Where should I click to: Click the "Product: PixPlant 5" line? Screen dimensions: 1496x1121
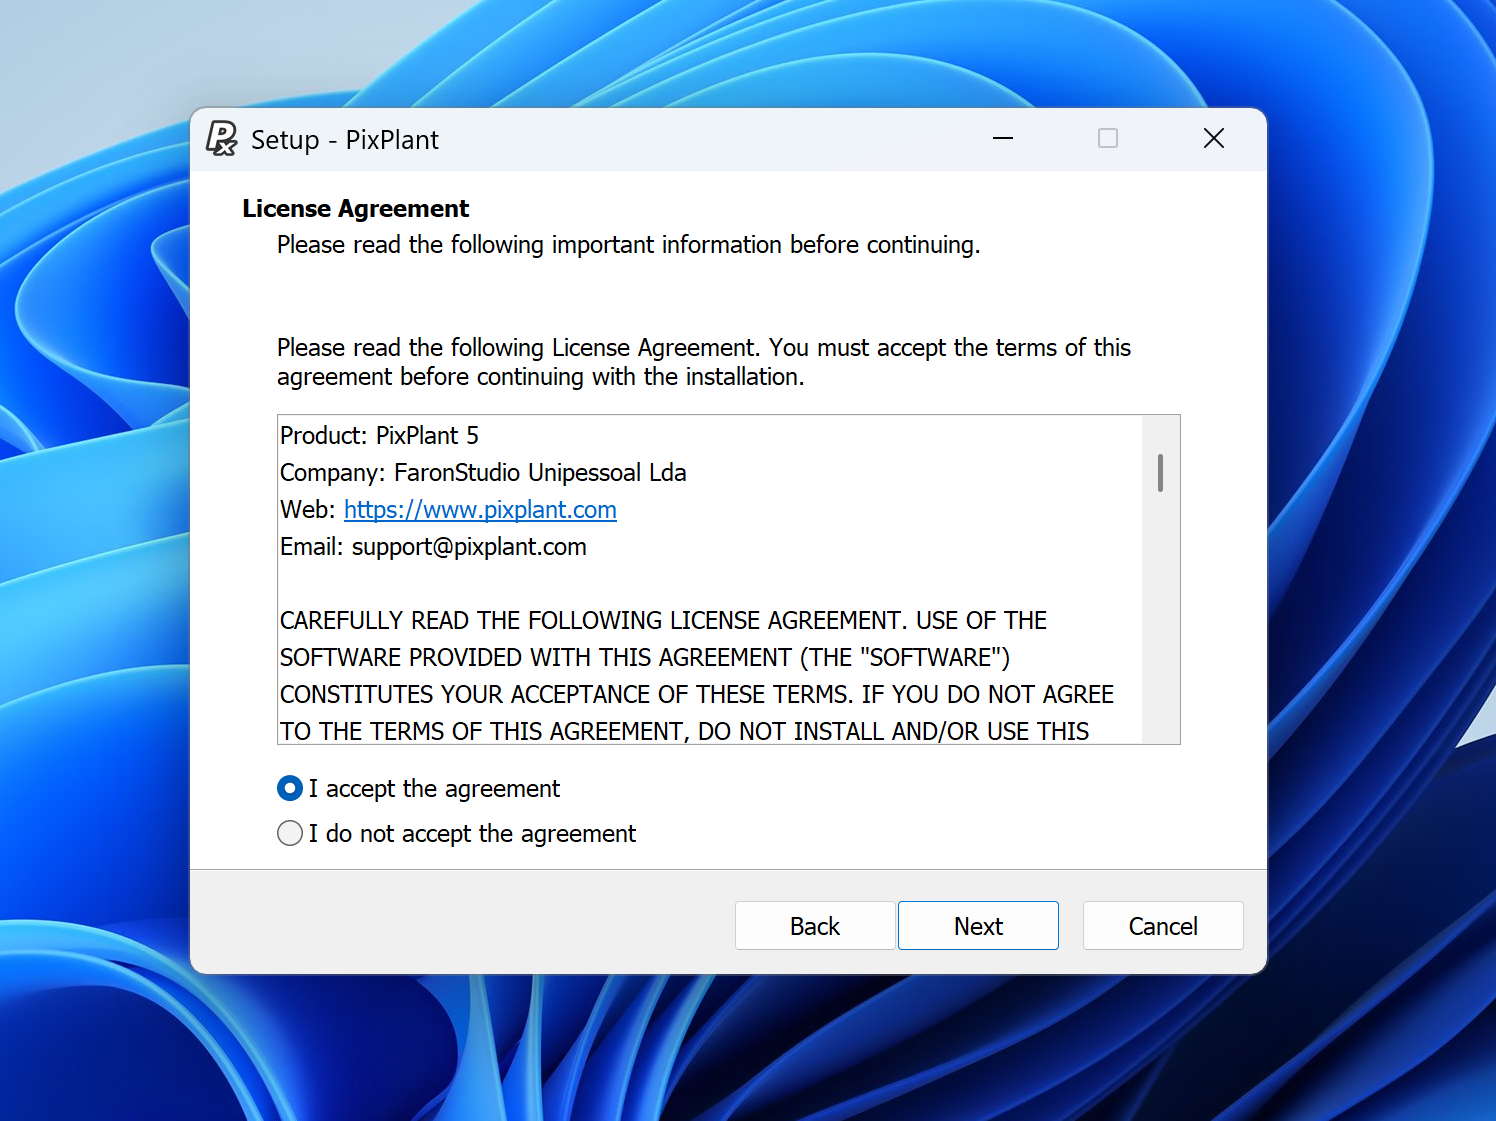380,436
